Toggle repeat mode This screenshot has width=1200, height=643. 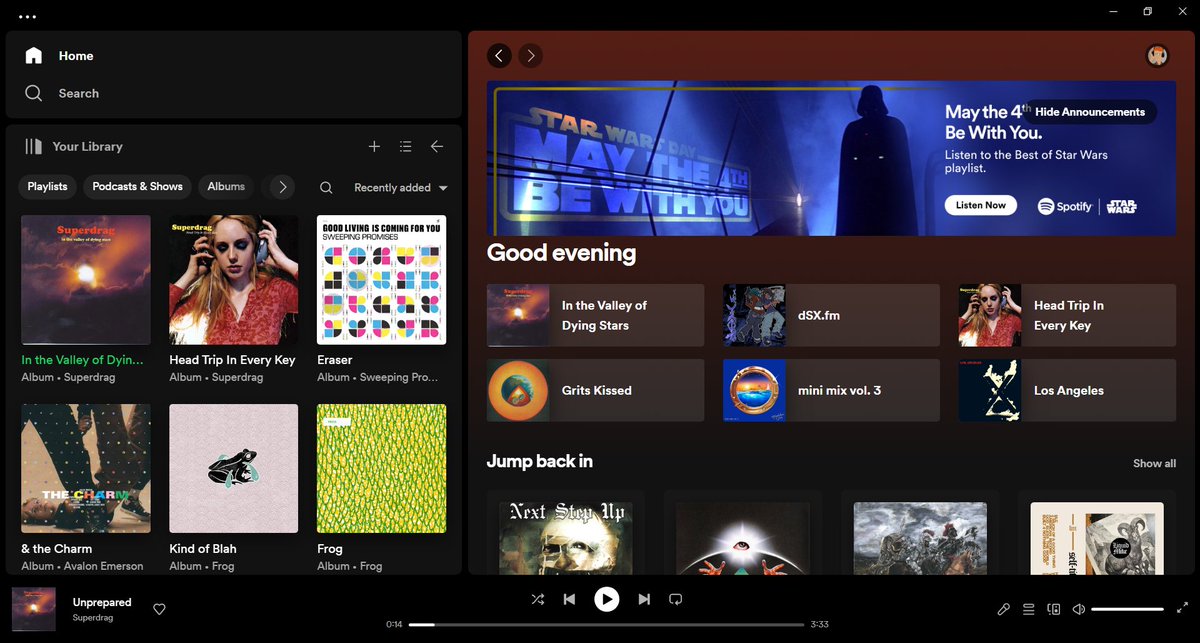[675, 599]
